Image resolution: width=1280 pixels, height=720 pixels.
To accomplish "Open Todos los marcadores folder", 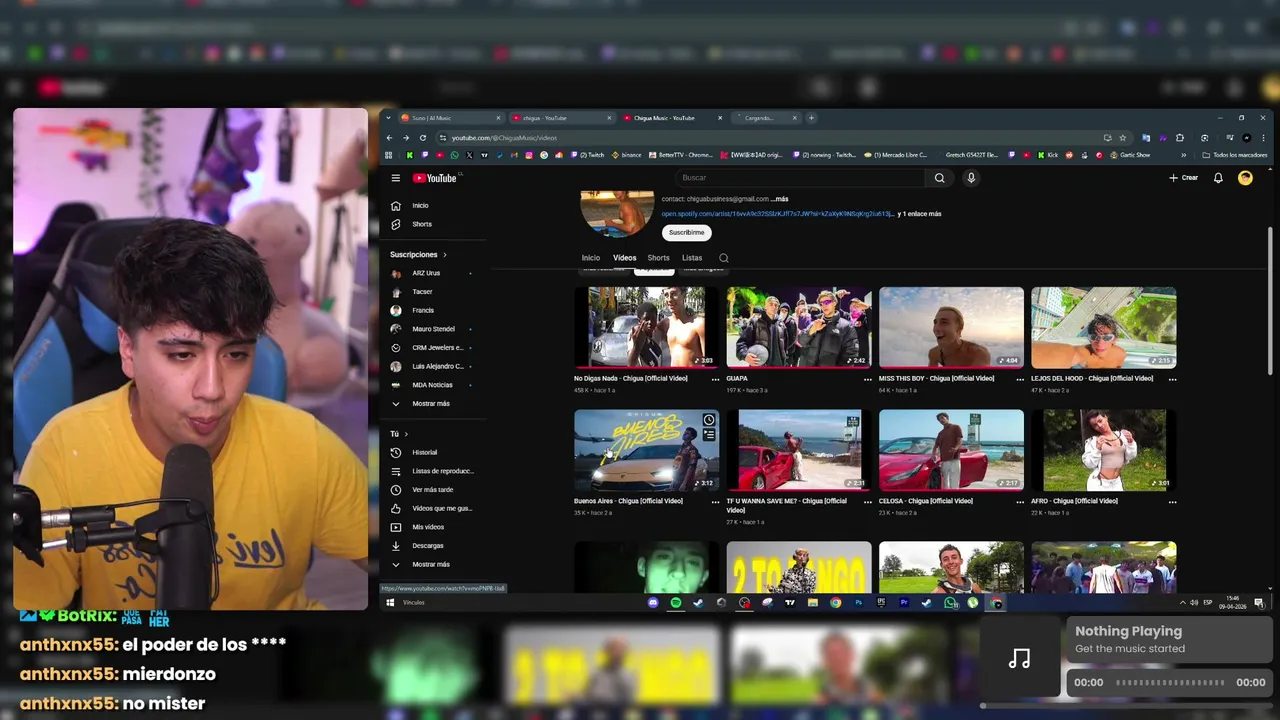I will click(1235, 155).
